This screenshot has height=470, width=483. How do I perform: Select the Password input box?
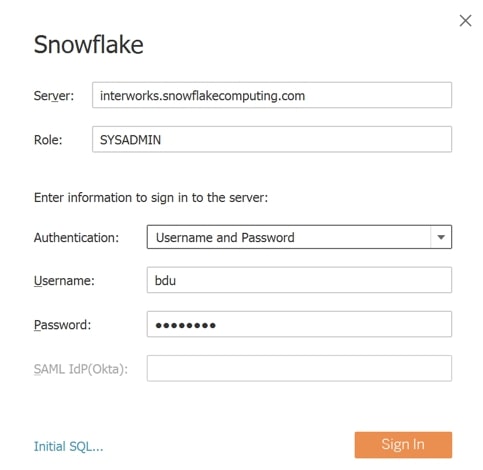[299, 324]
